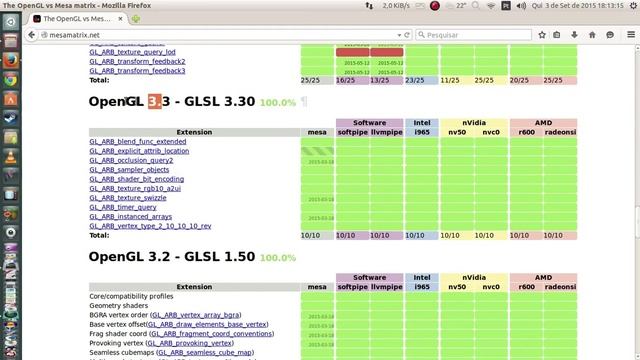The width and height of the screenshot is (640, 360).
Task: Focus the mesamatrix.net address bar
Action: [220, 35]
